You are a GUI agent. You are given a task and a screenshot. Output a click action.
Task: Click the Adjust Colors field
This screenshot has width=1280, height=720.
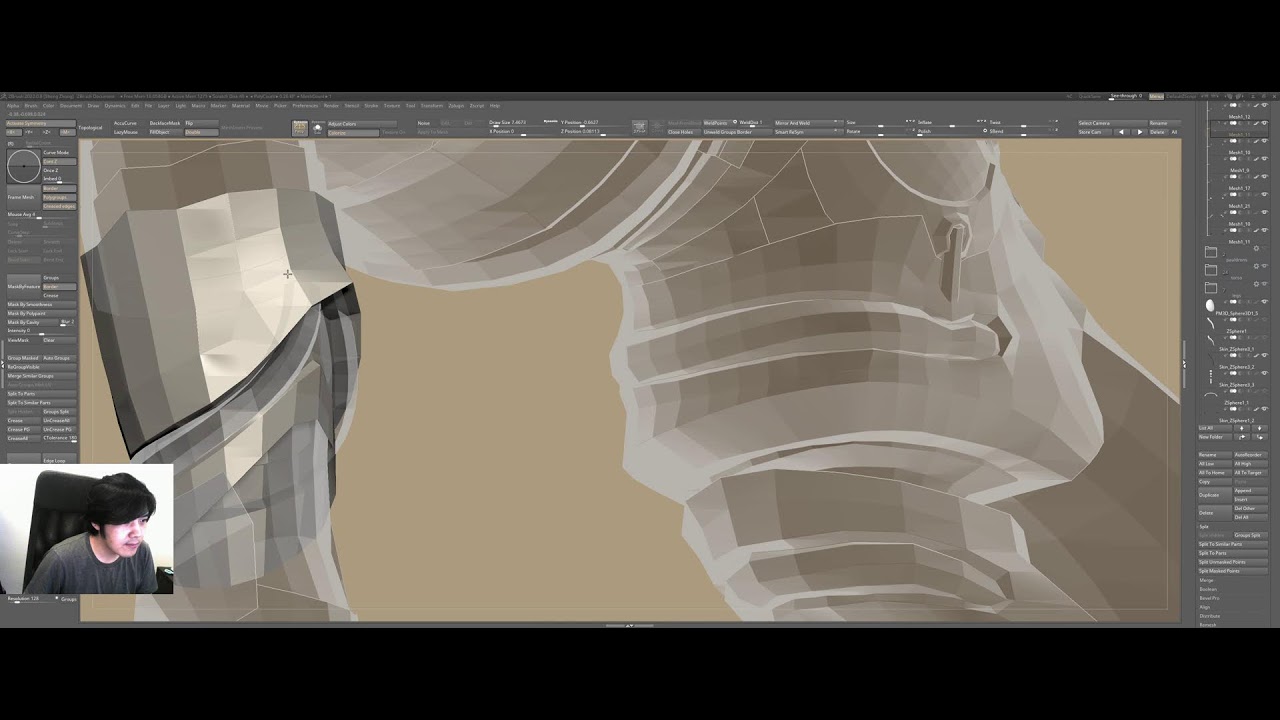click(x=362, y=124)
